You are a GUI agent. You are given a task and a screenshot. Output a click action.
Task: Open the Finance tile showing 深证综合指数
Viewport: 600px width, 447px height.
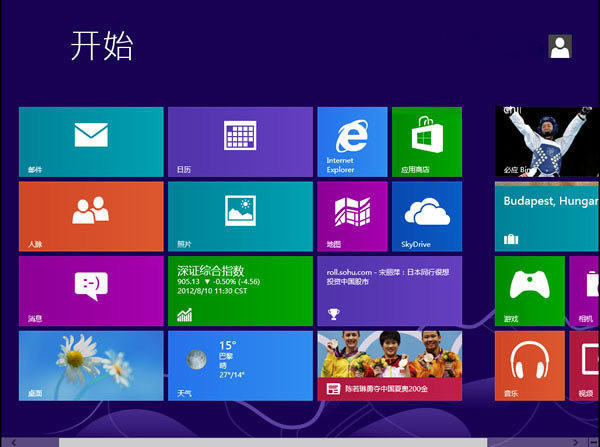pos(240,291)
